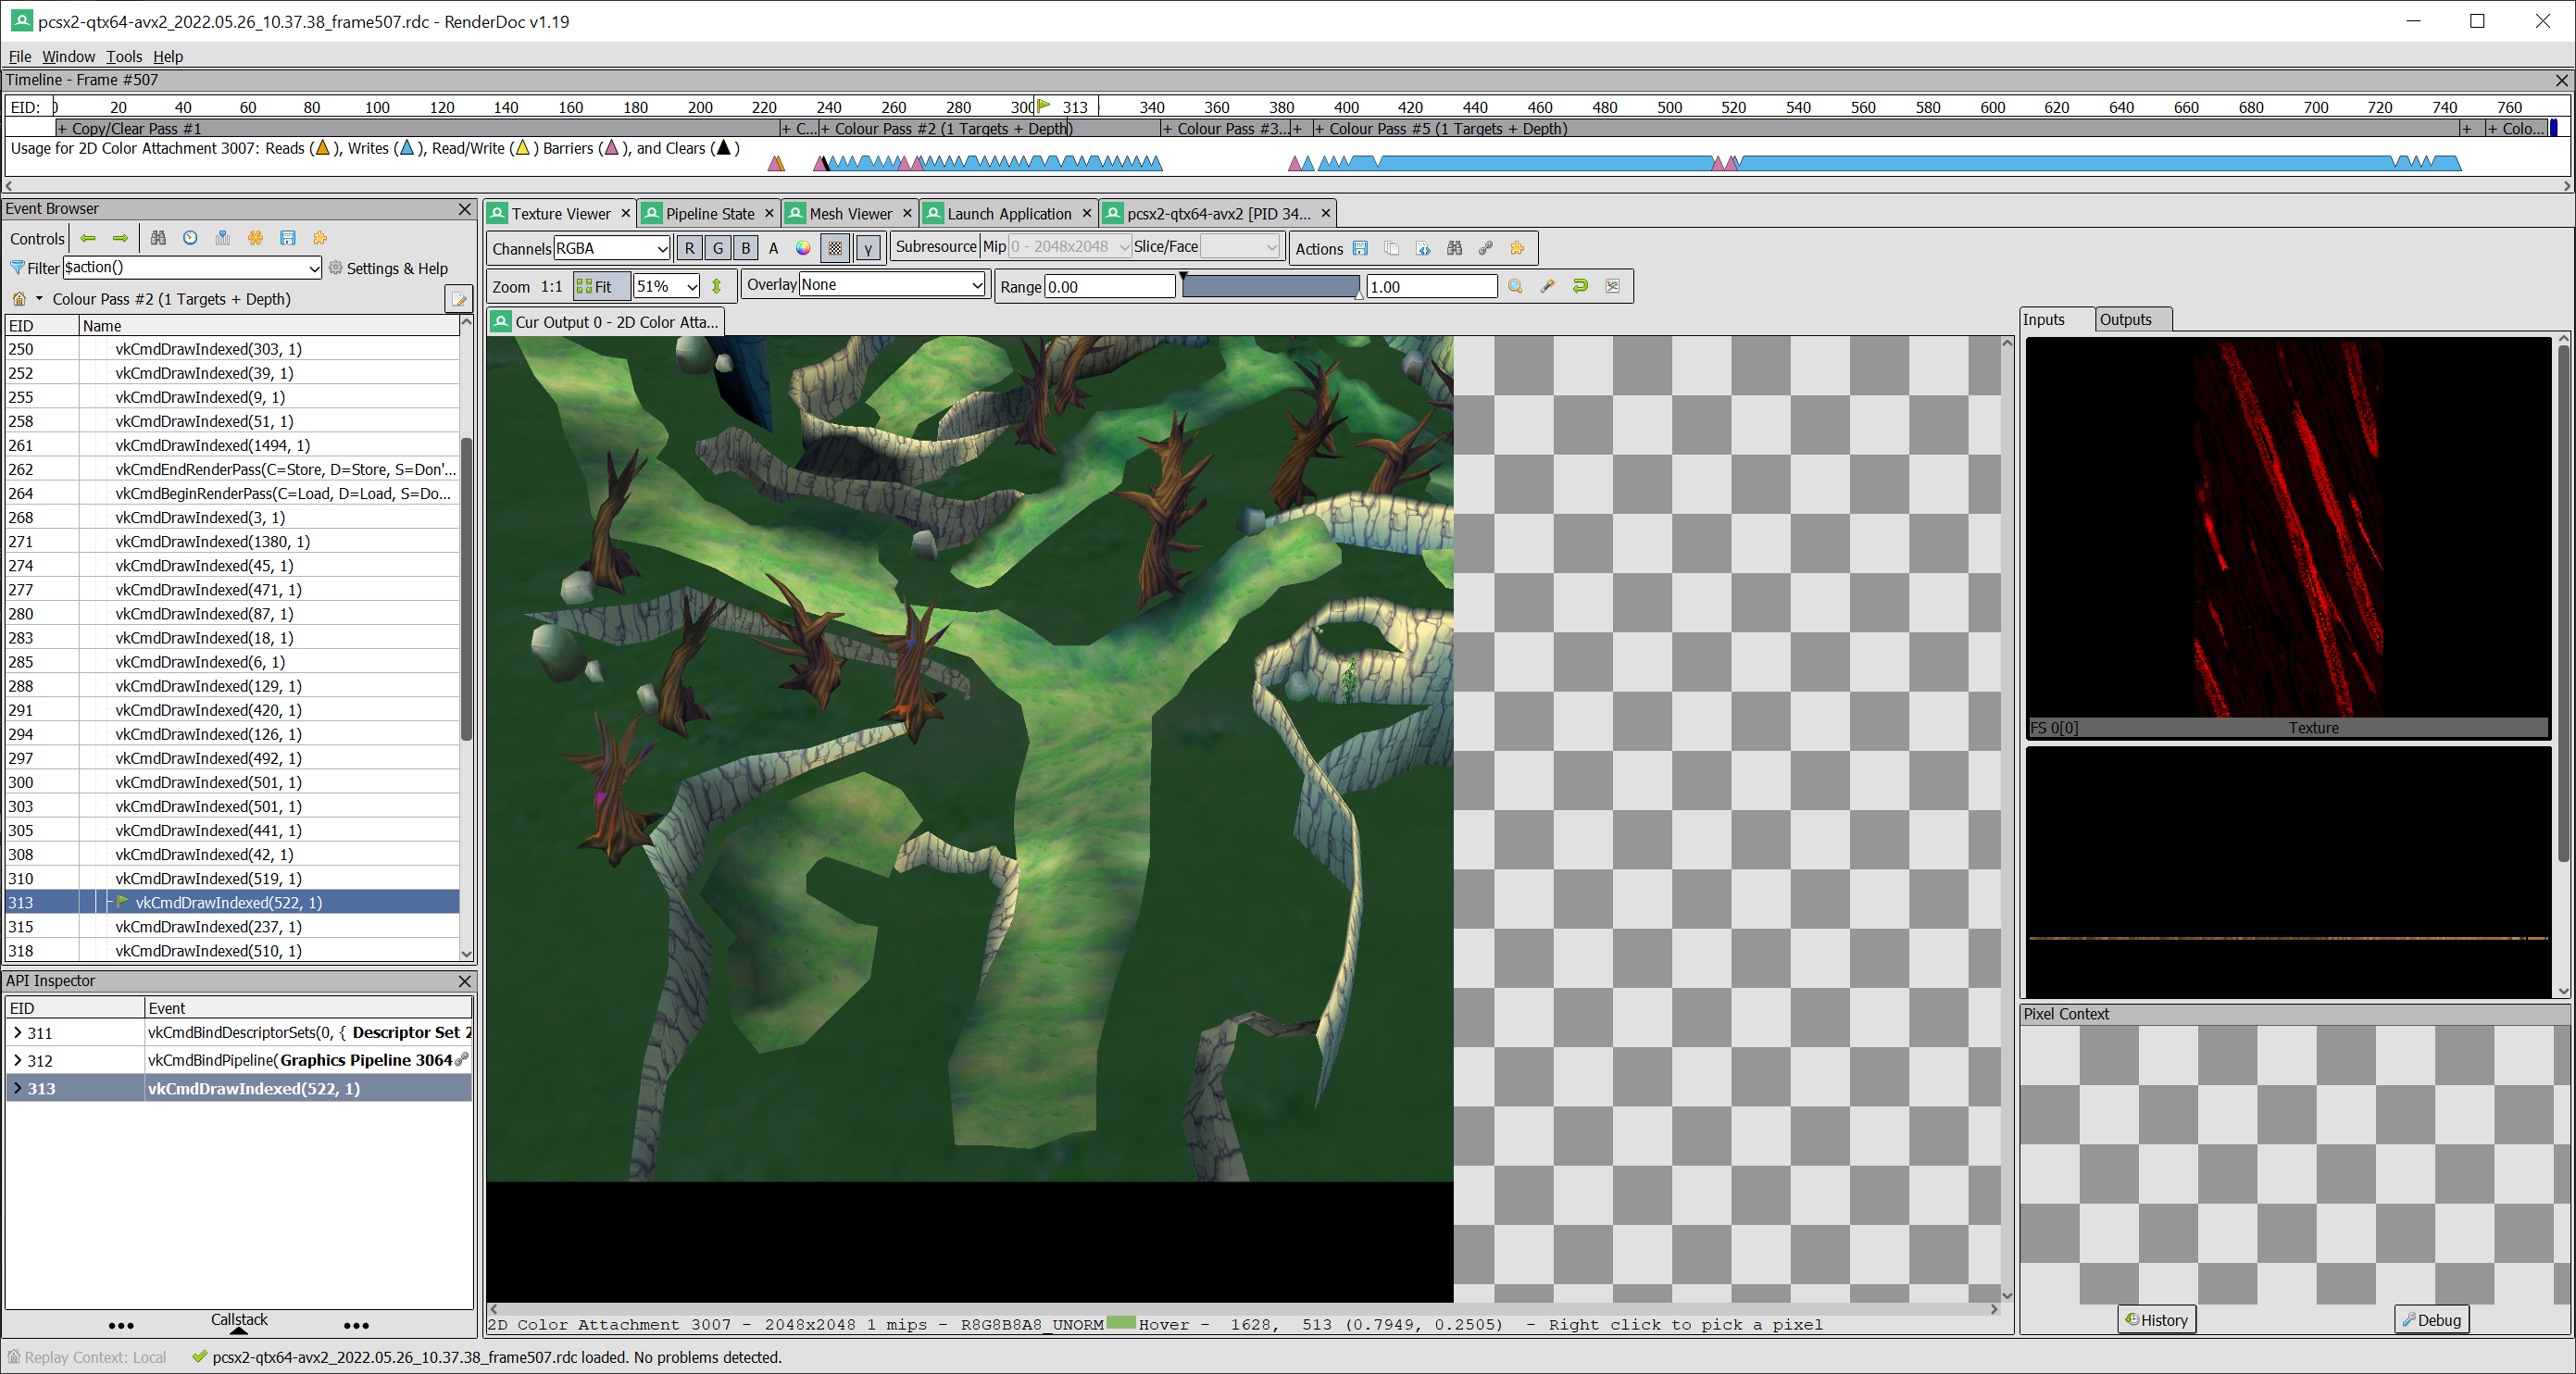Toggle the R red channel button

689,248
